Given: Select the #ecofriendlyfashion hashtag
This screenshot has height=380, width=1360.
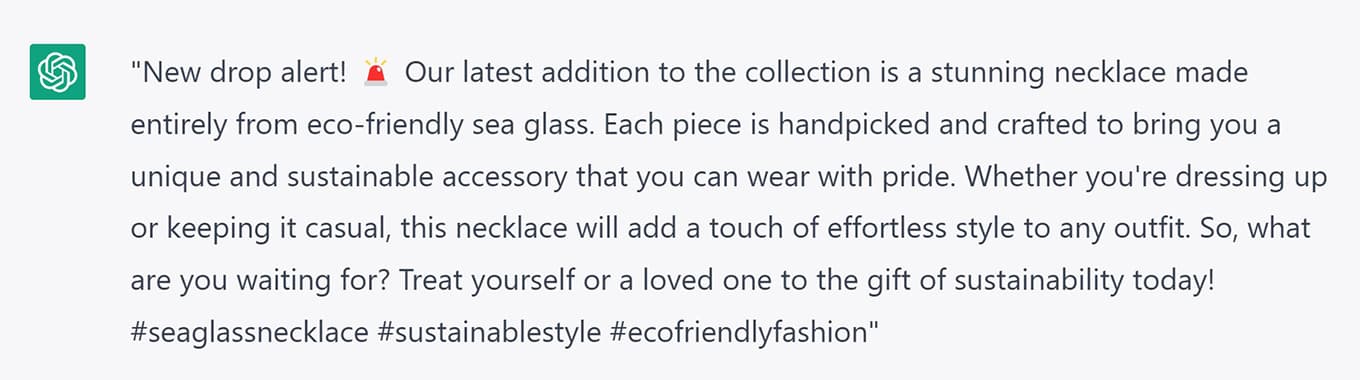Looking at the screenshot, I should (x=737, y=332).
